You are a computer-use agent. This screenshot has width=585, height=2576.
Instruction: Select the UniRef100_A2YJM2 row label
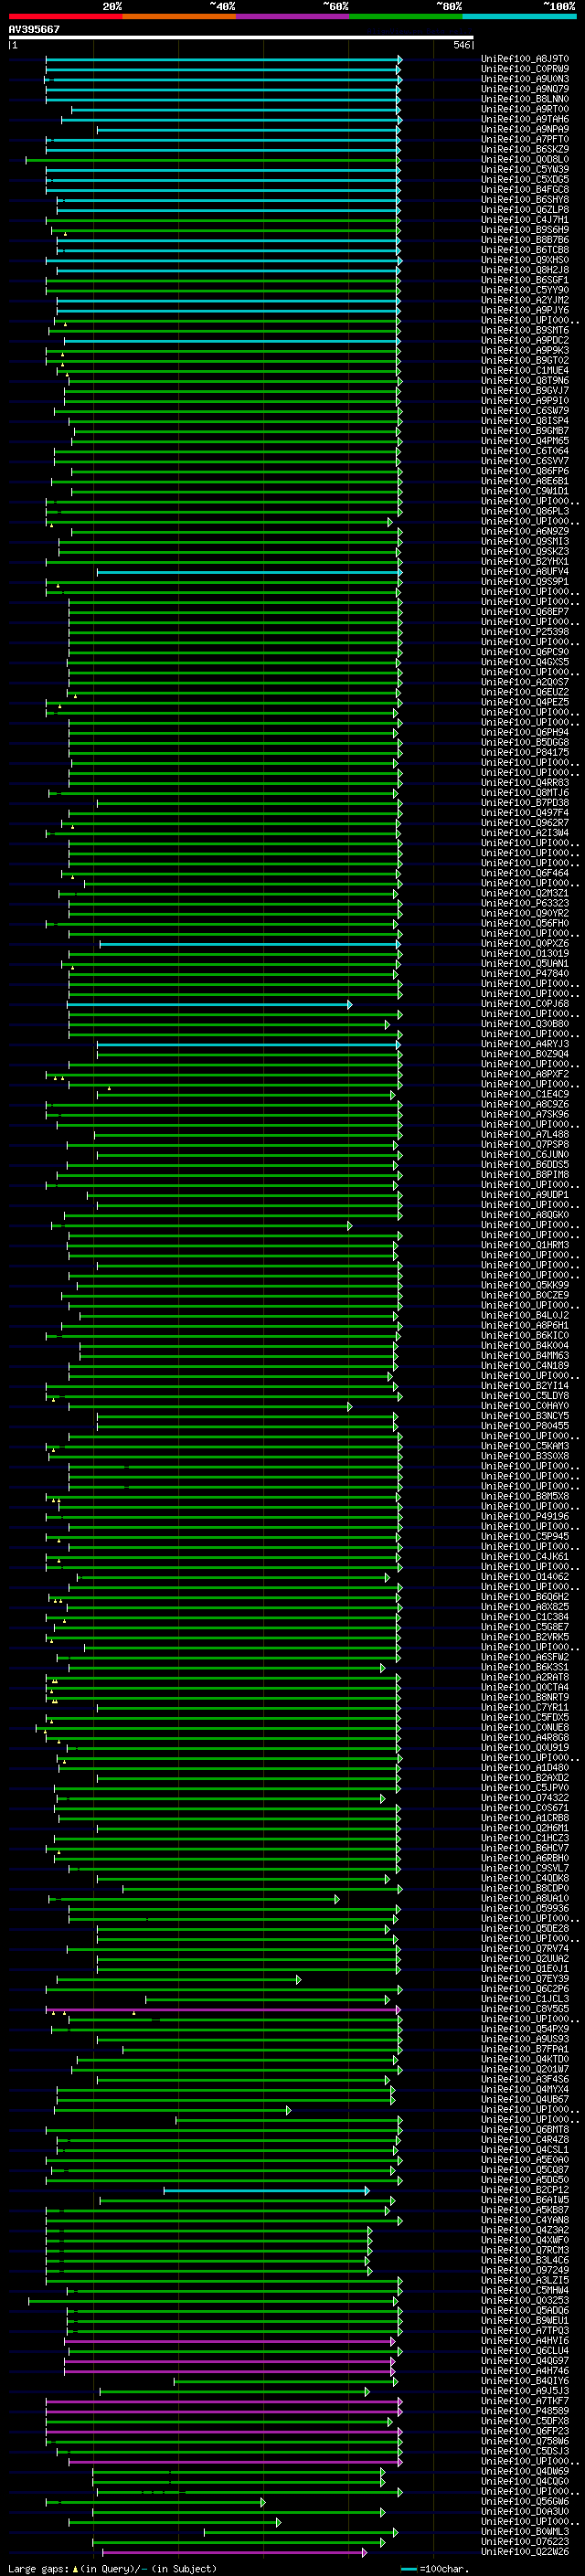pyautogui.click(x=525, y=300)
